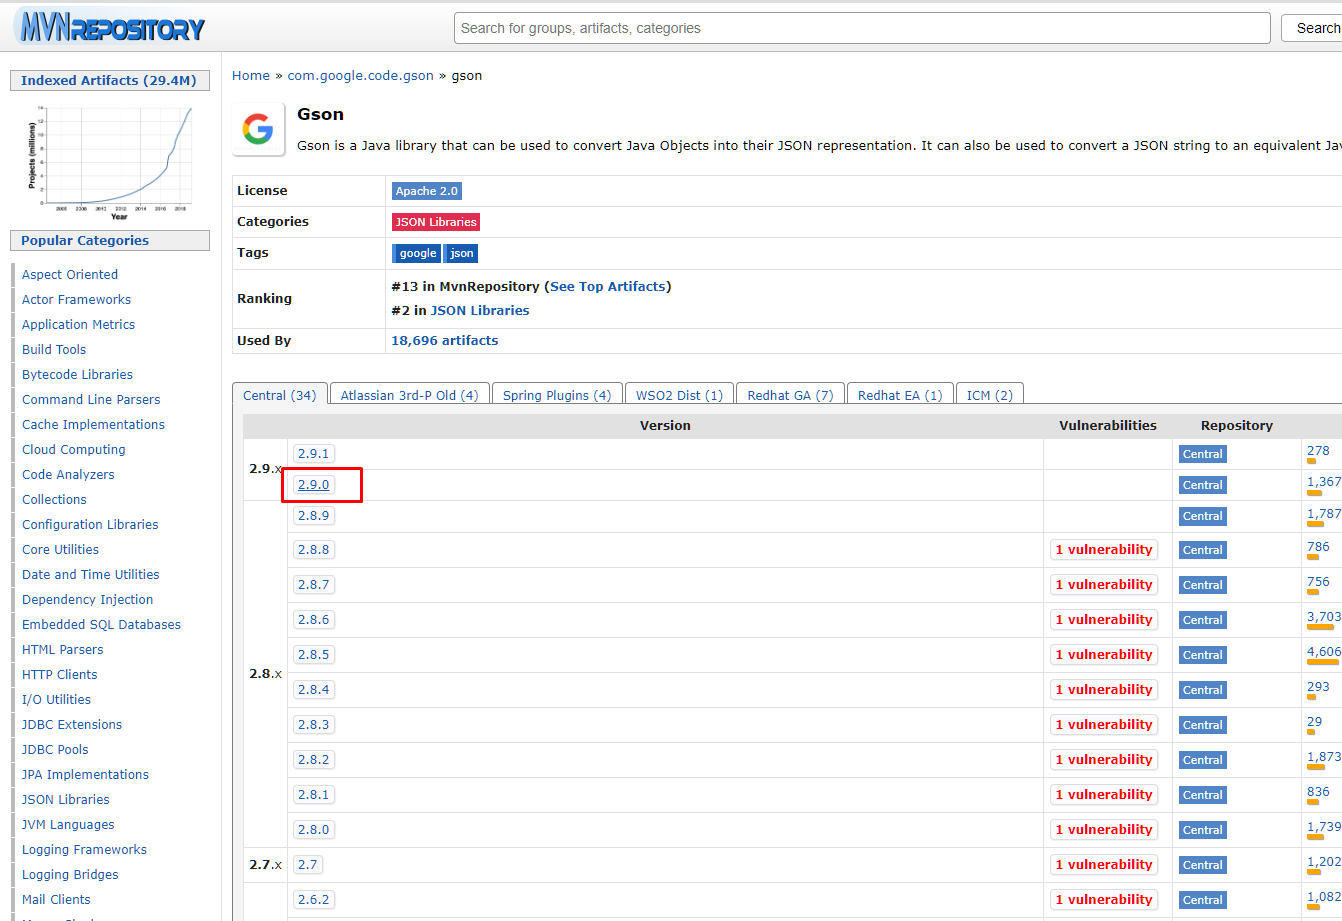
Task: Open version 2.8.5
Action: [x=313, y=655]
